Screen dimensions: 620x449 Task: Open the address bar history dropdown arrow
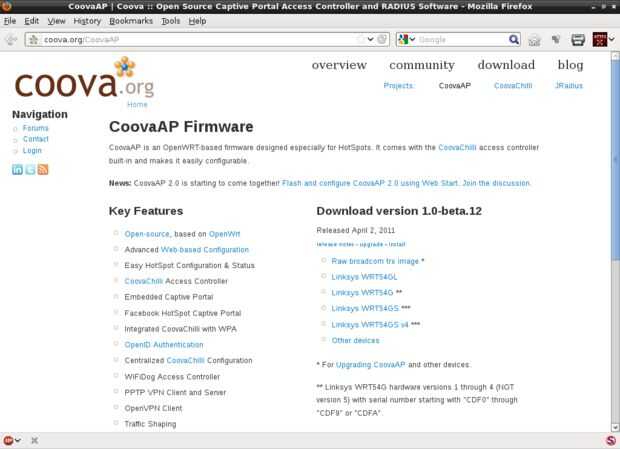(x=370, y=40)
